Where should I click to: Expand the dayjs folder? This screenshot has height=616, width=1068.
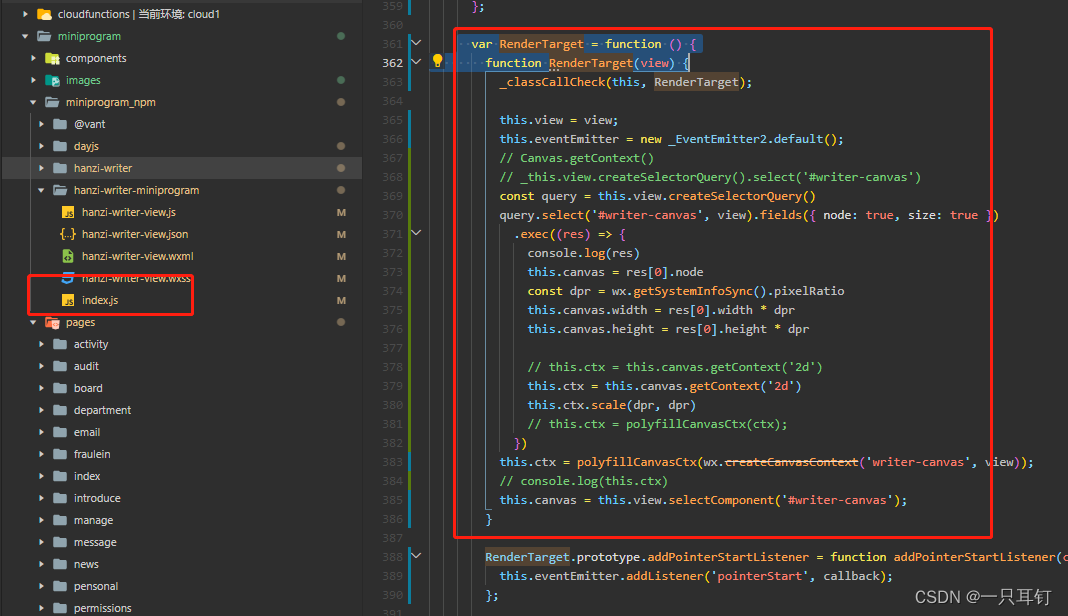click(42, 146)
